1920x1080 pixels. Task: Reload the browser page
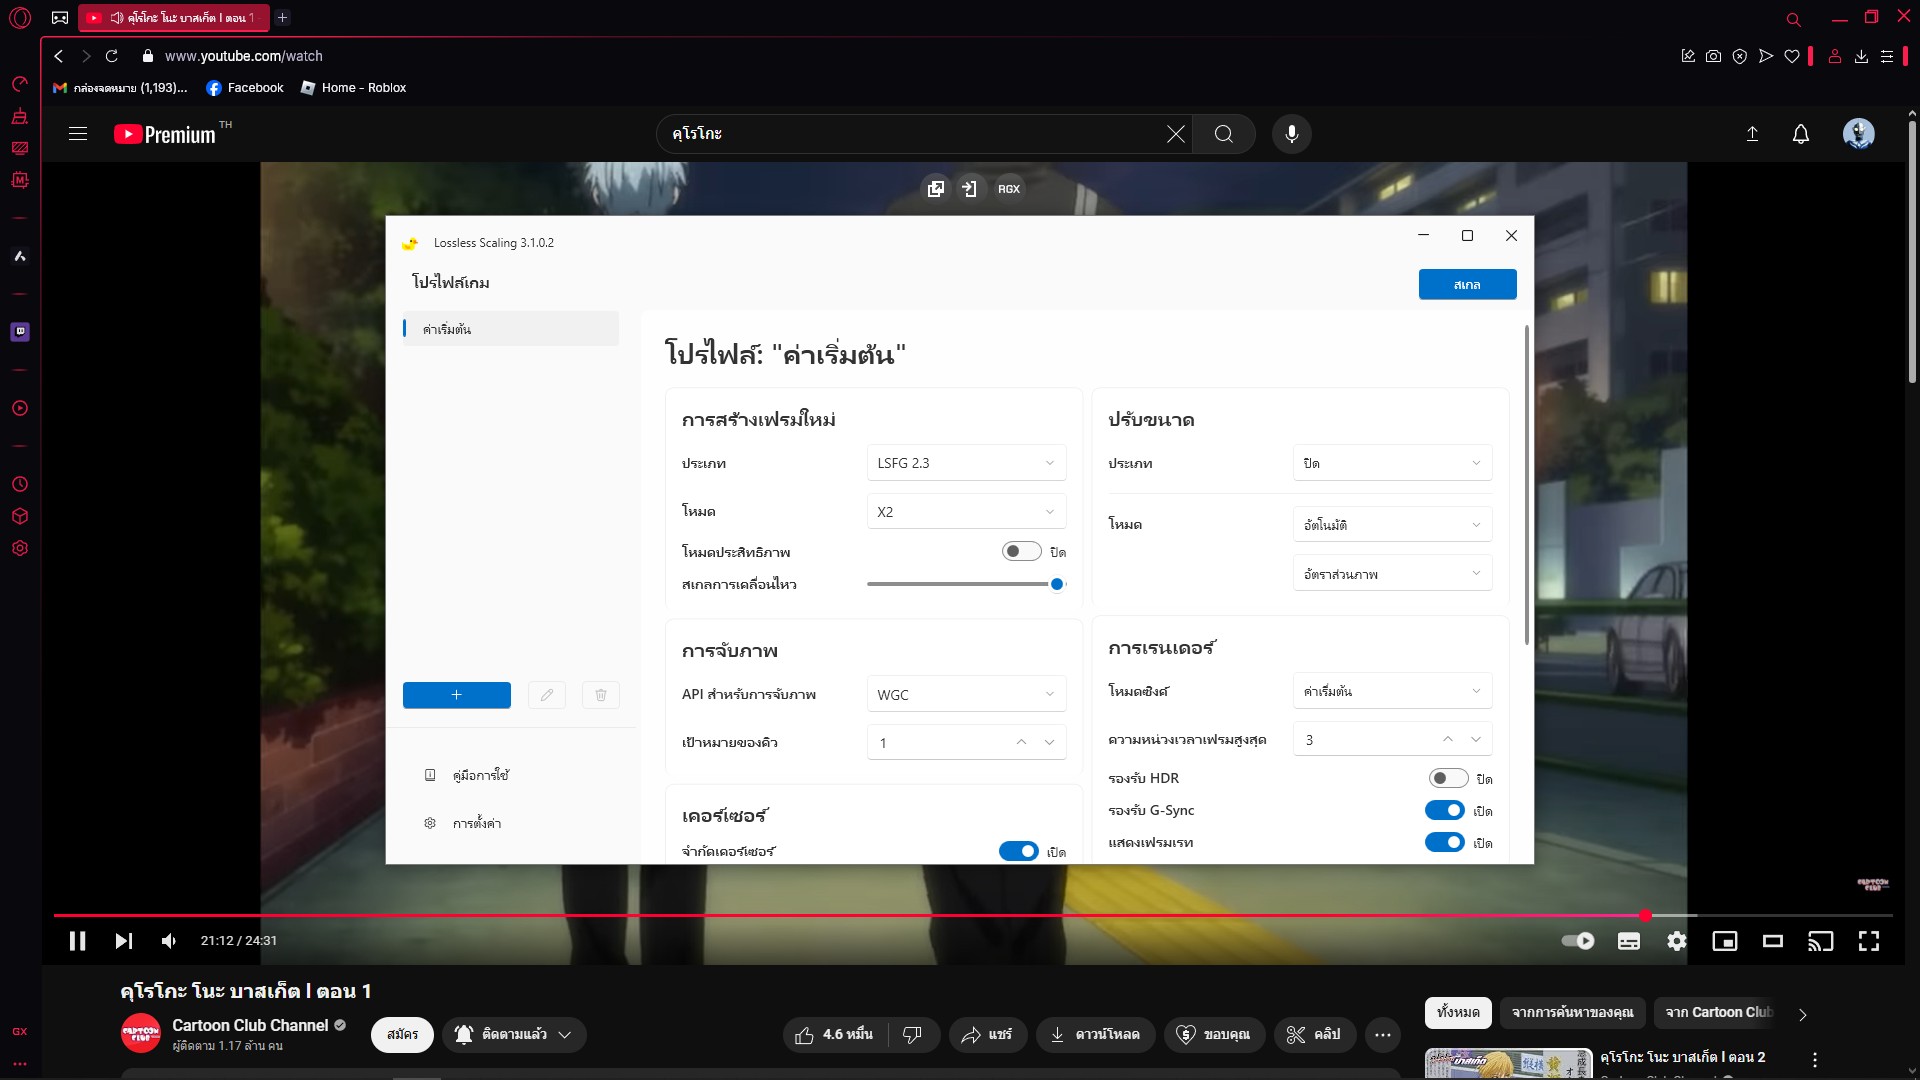coord(112,56)
